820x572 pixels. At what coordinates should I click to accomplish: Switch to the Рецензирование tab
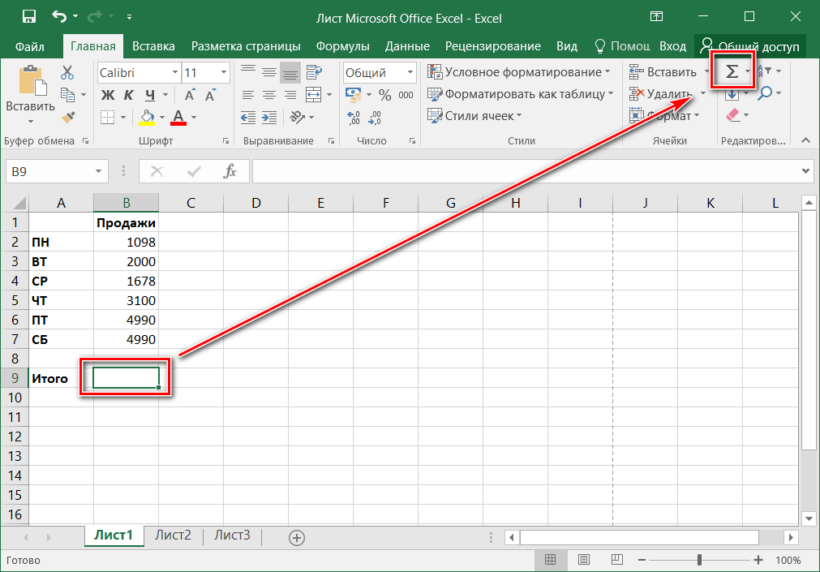tap(493, 46)
